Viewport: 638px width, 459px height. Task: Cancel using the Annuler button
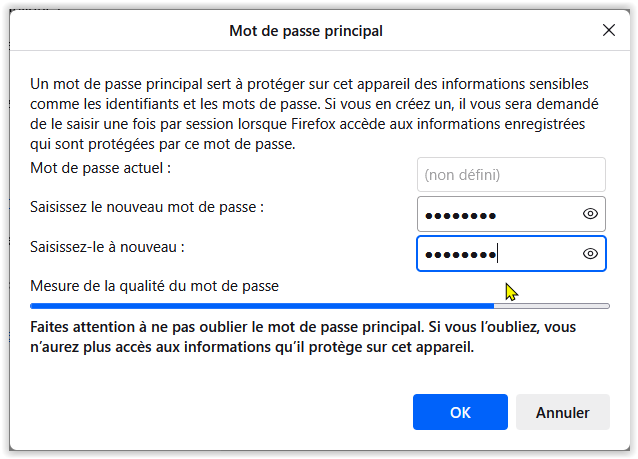(563, 412)
